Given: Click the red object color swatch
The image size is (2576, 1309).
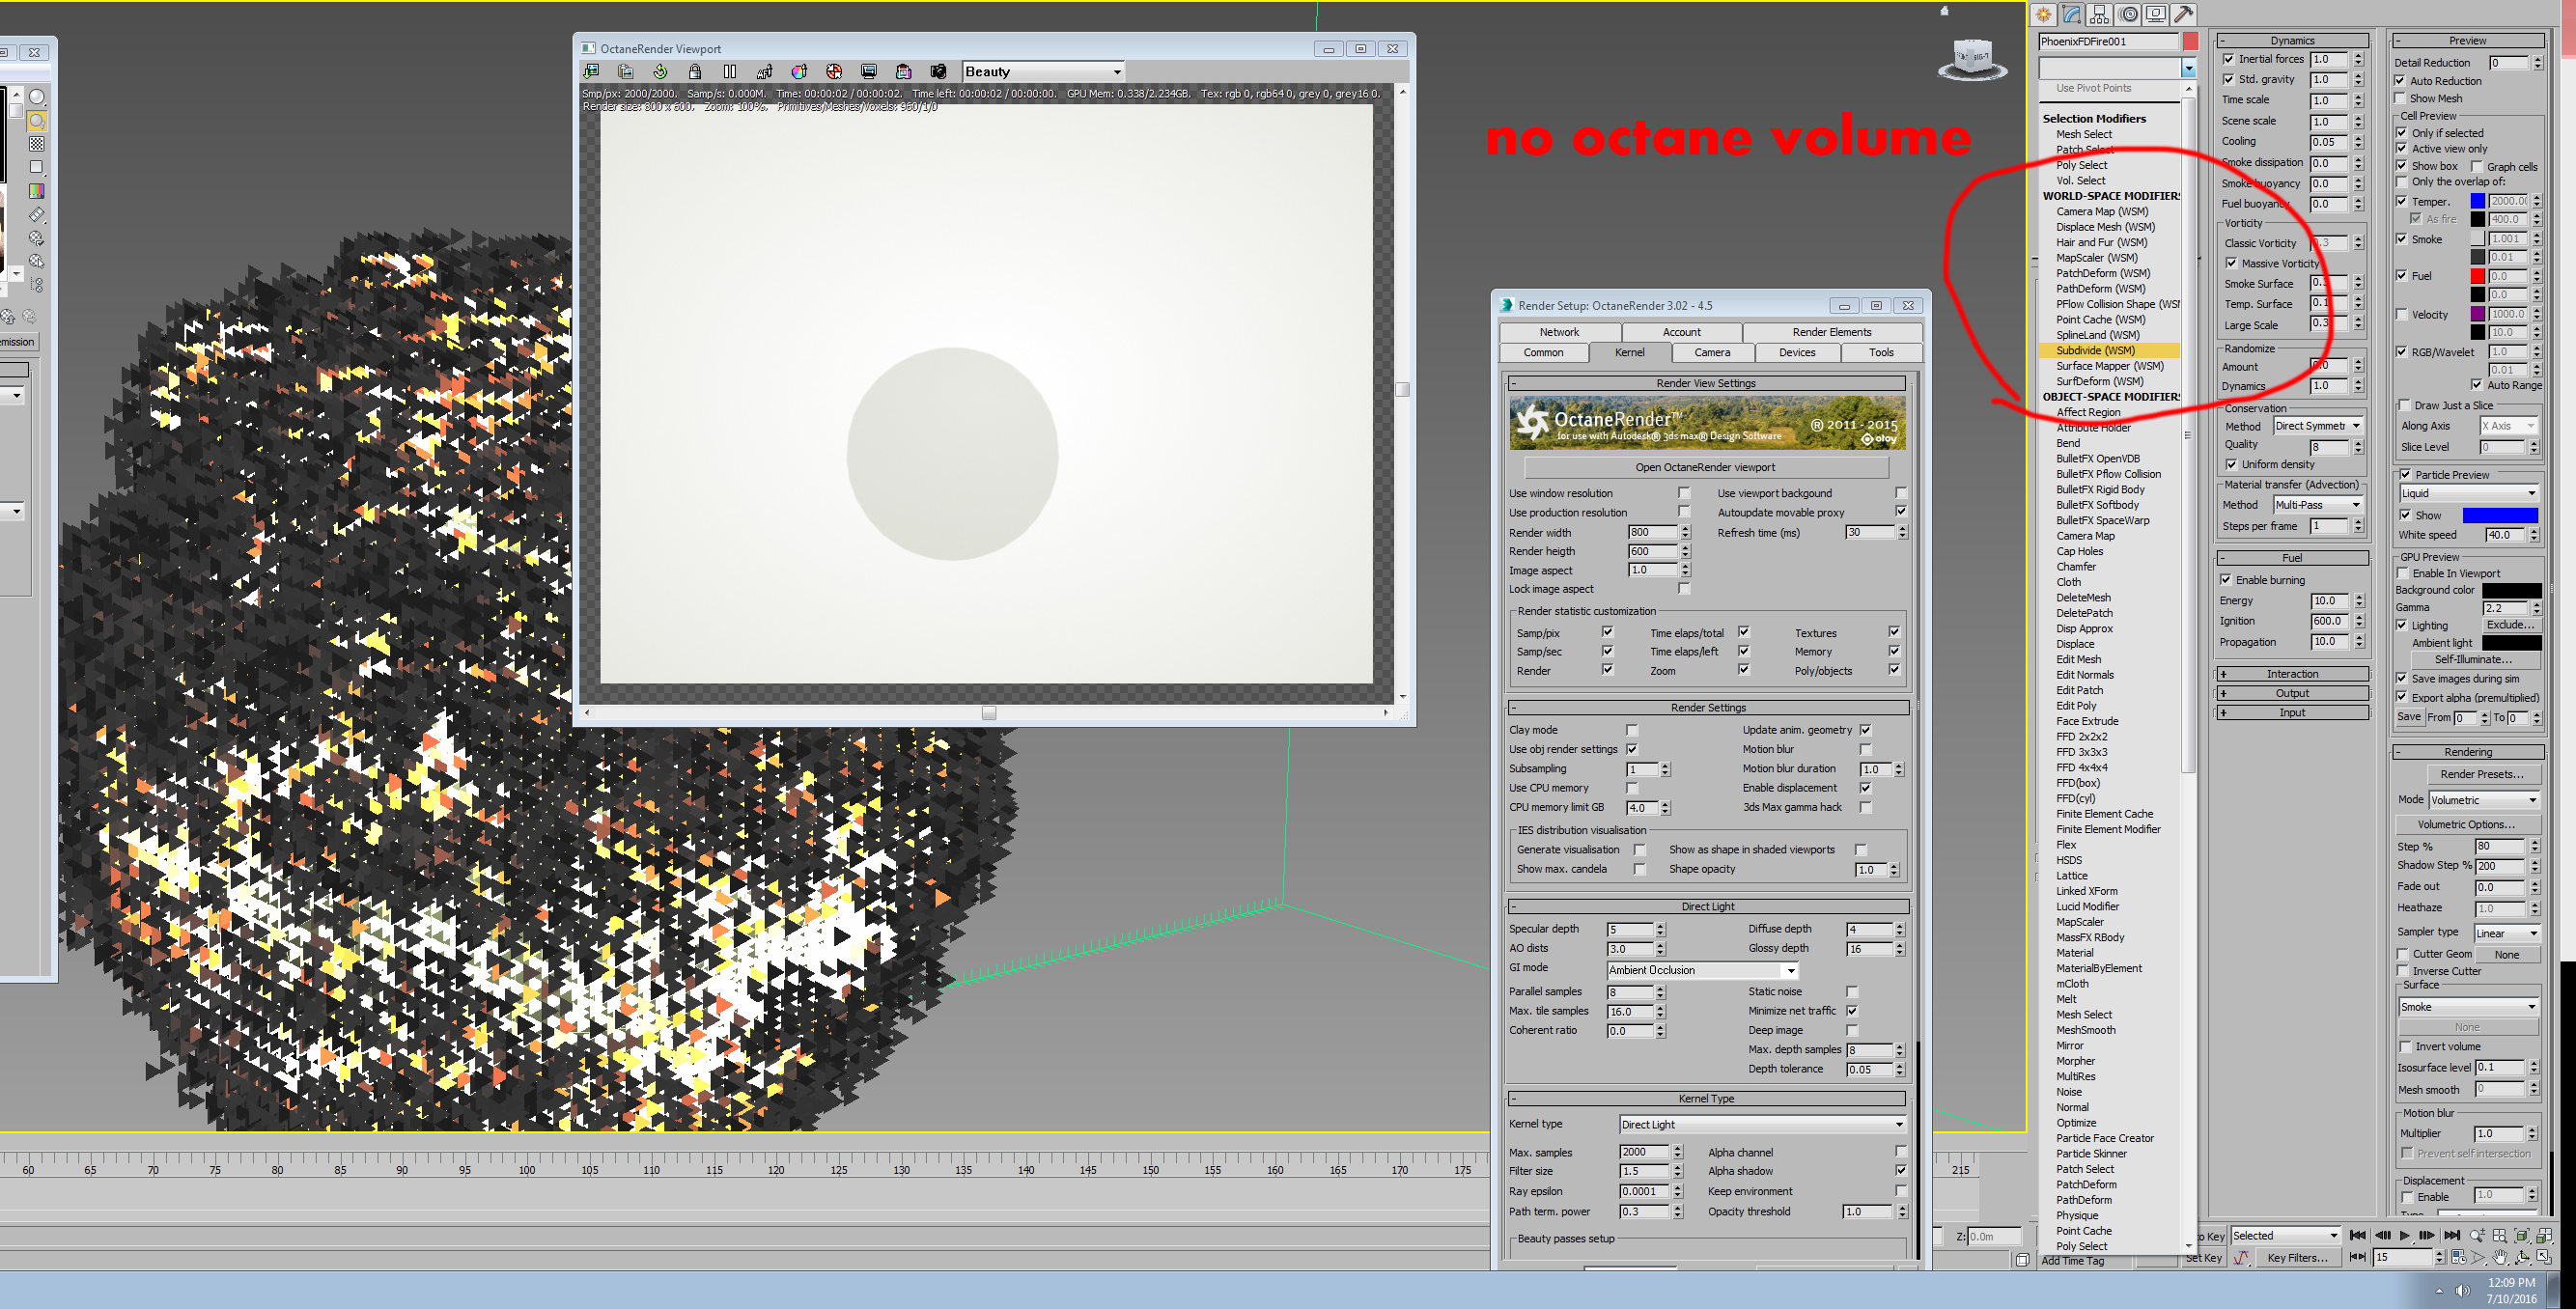Looking at the screenshot, I should coord(2190,42).
